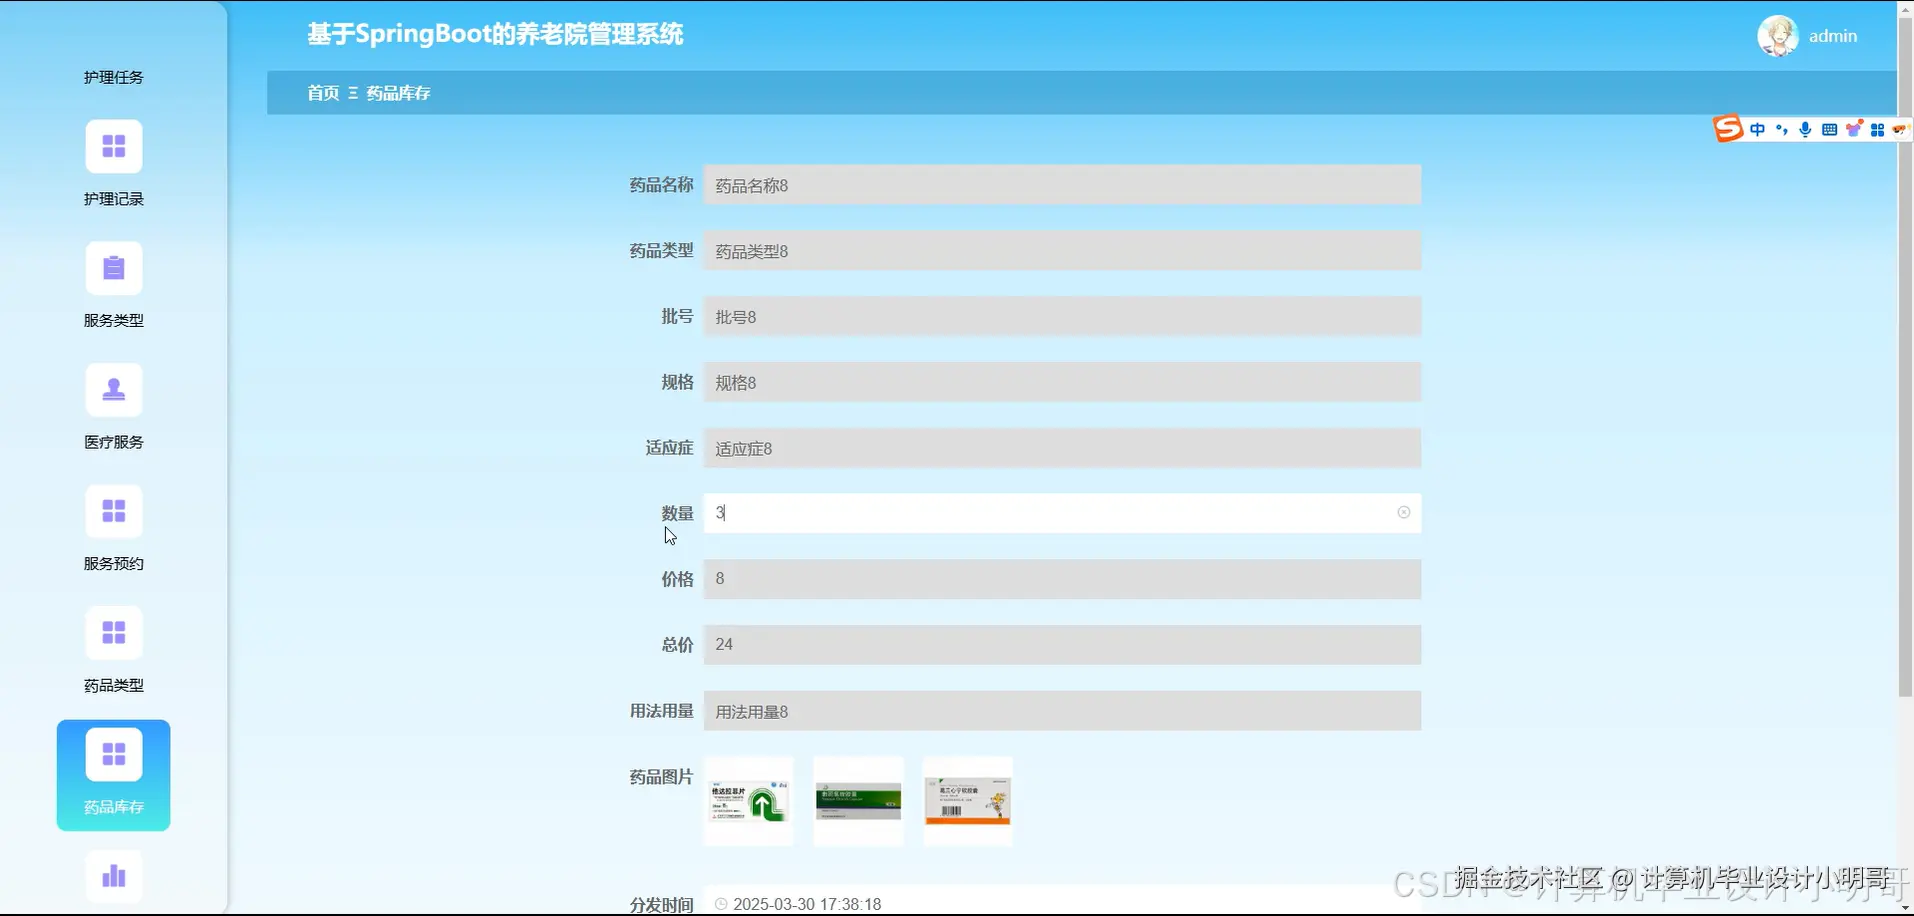Enable voice input on the Sogou toolbar

[x=1805, y=128]
